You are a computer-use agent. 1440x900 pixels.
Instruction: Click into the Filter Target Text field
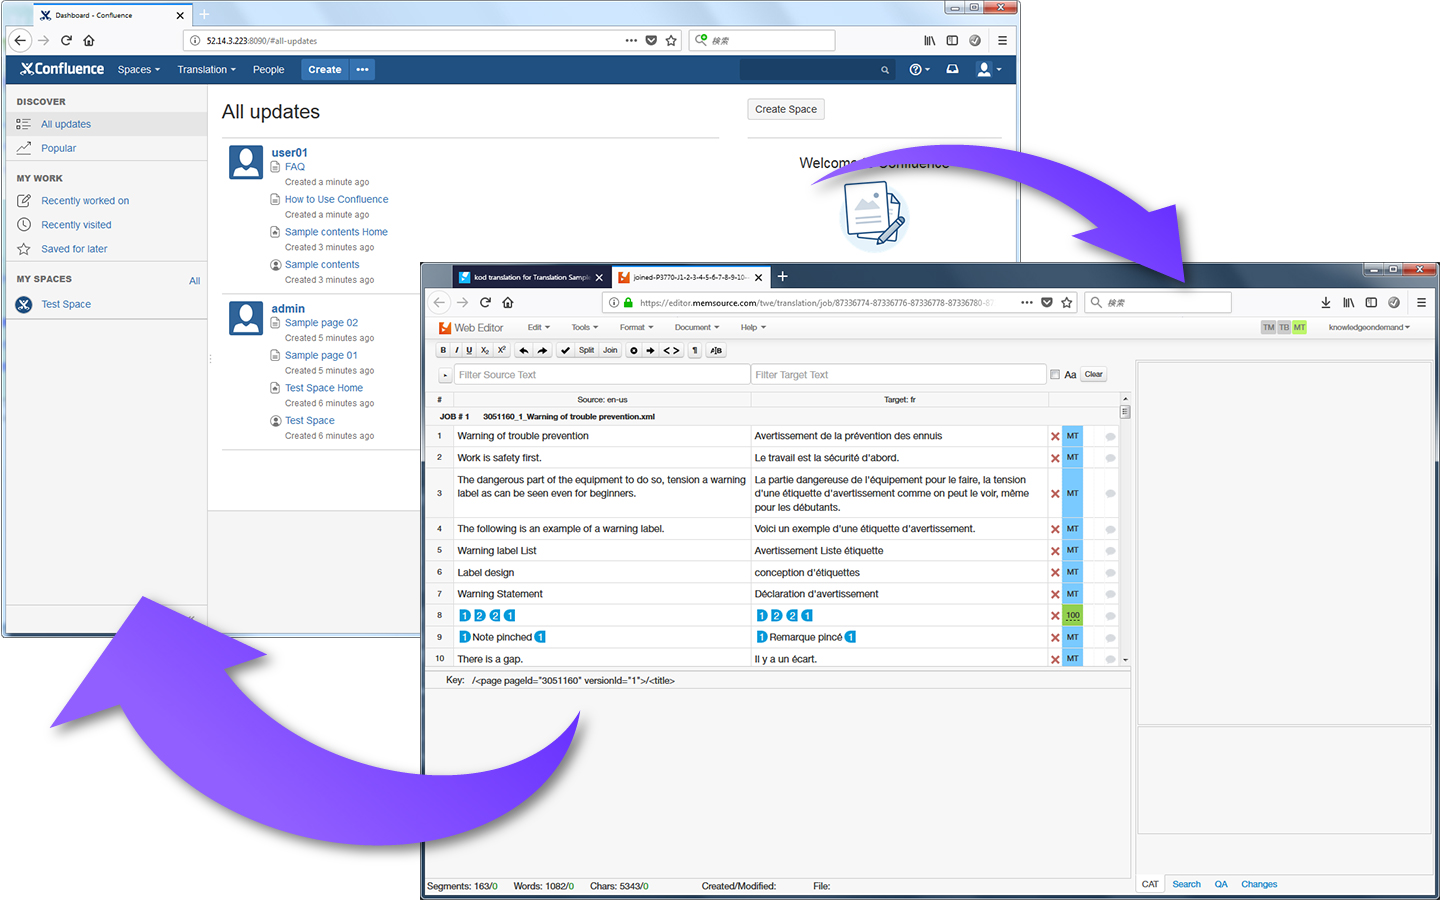coord(898,375)
